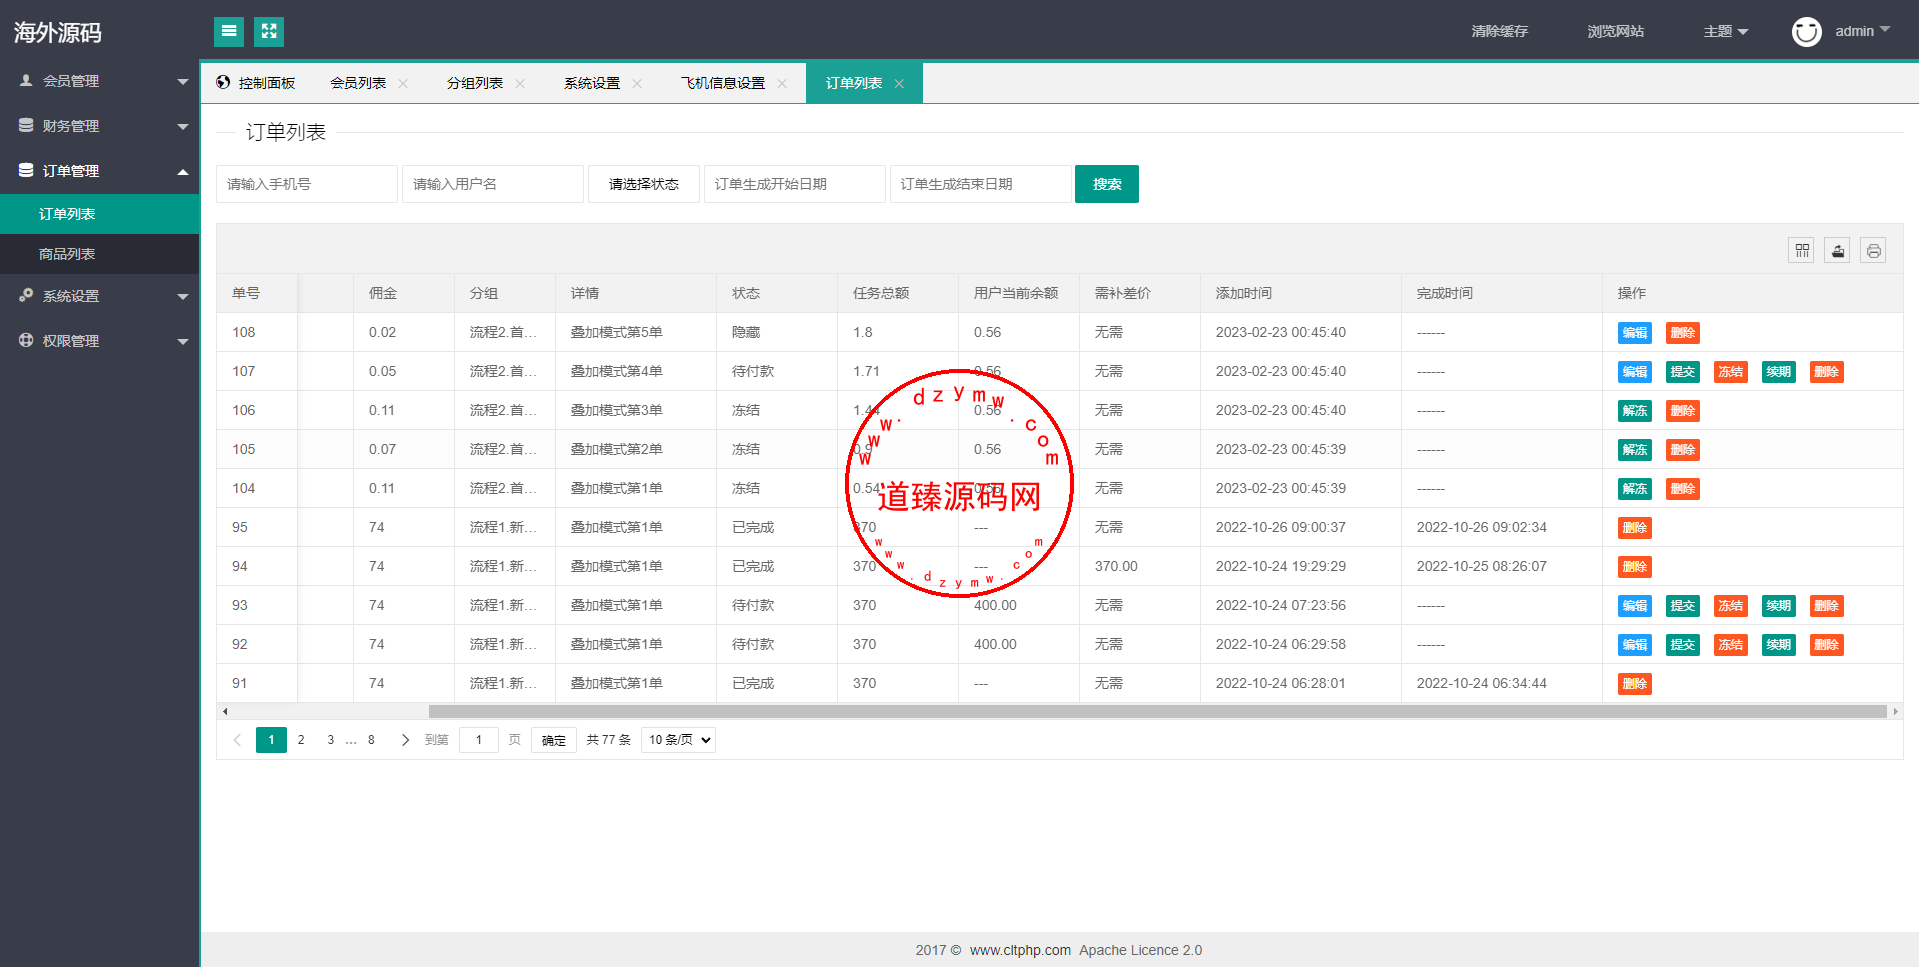
Task: Click the admin avatar icon
Action: 1806,32
